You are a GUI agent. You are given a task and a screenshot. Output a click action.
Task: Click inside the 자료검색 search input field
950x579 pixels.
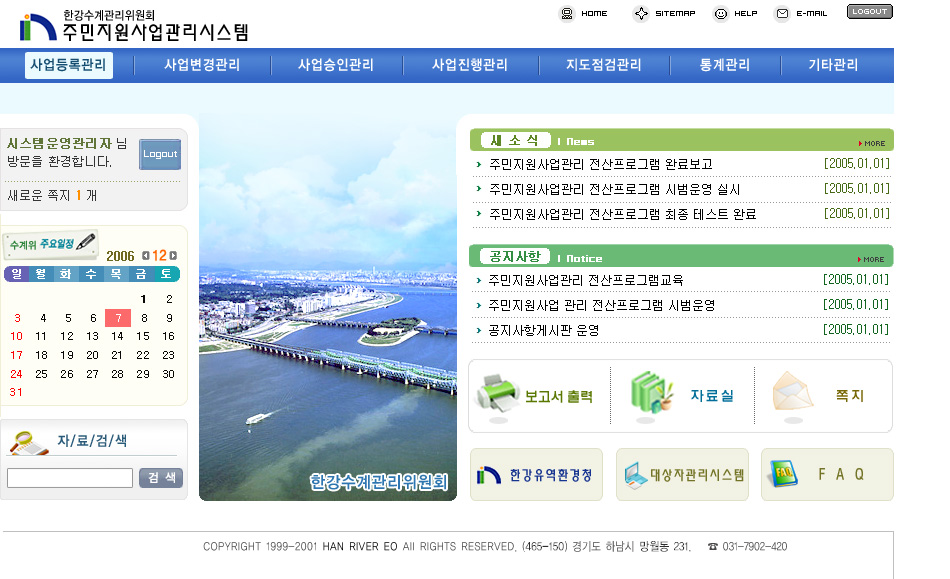tap(69, 478)
